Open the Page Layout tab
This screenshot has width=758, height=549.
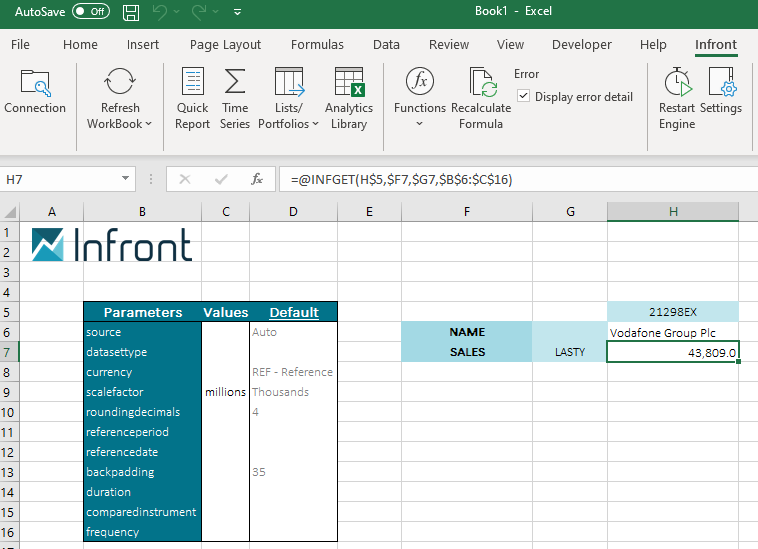click(x=225, y=45)
